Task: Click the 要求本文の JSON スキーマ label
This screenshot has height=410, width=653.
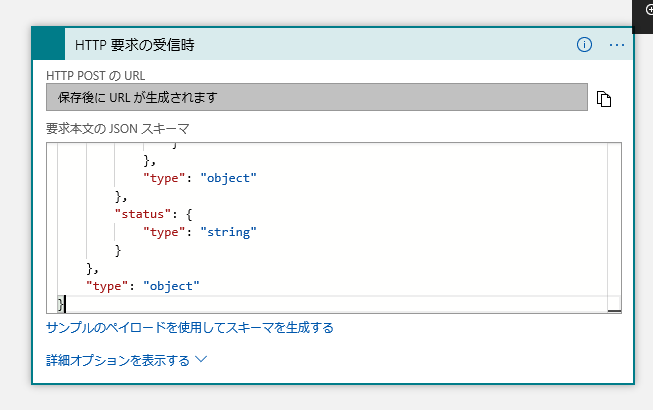Action: coord(117,129)
